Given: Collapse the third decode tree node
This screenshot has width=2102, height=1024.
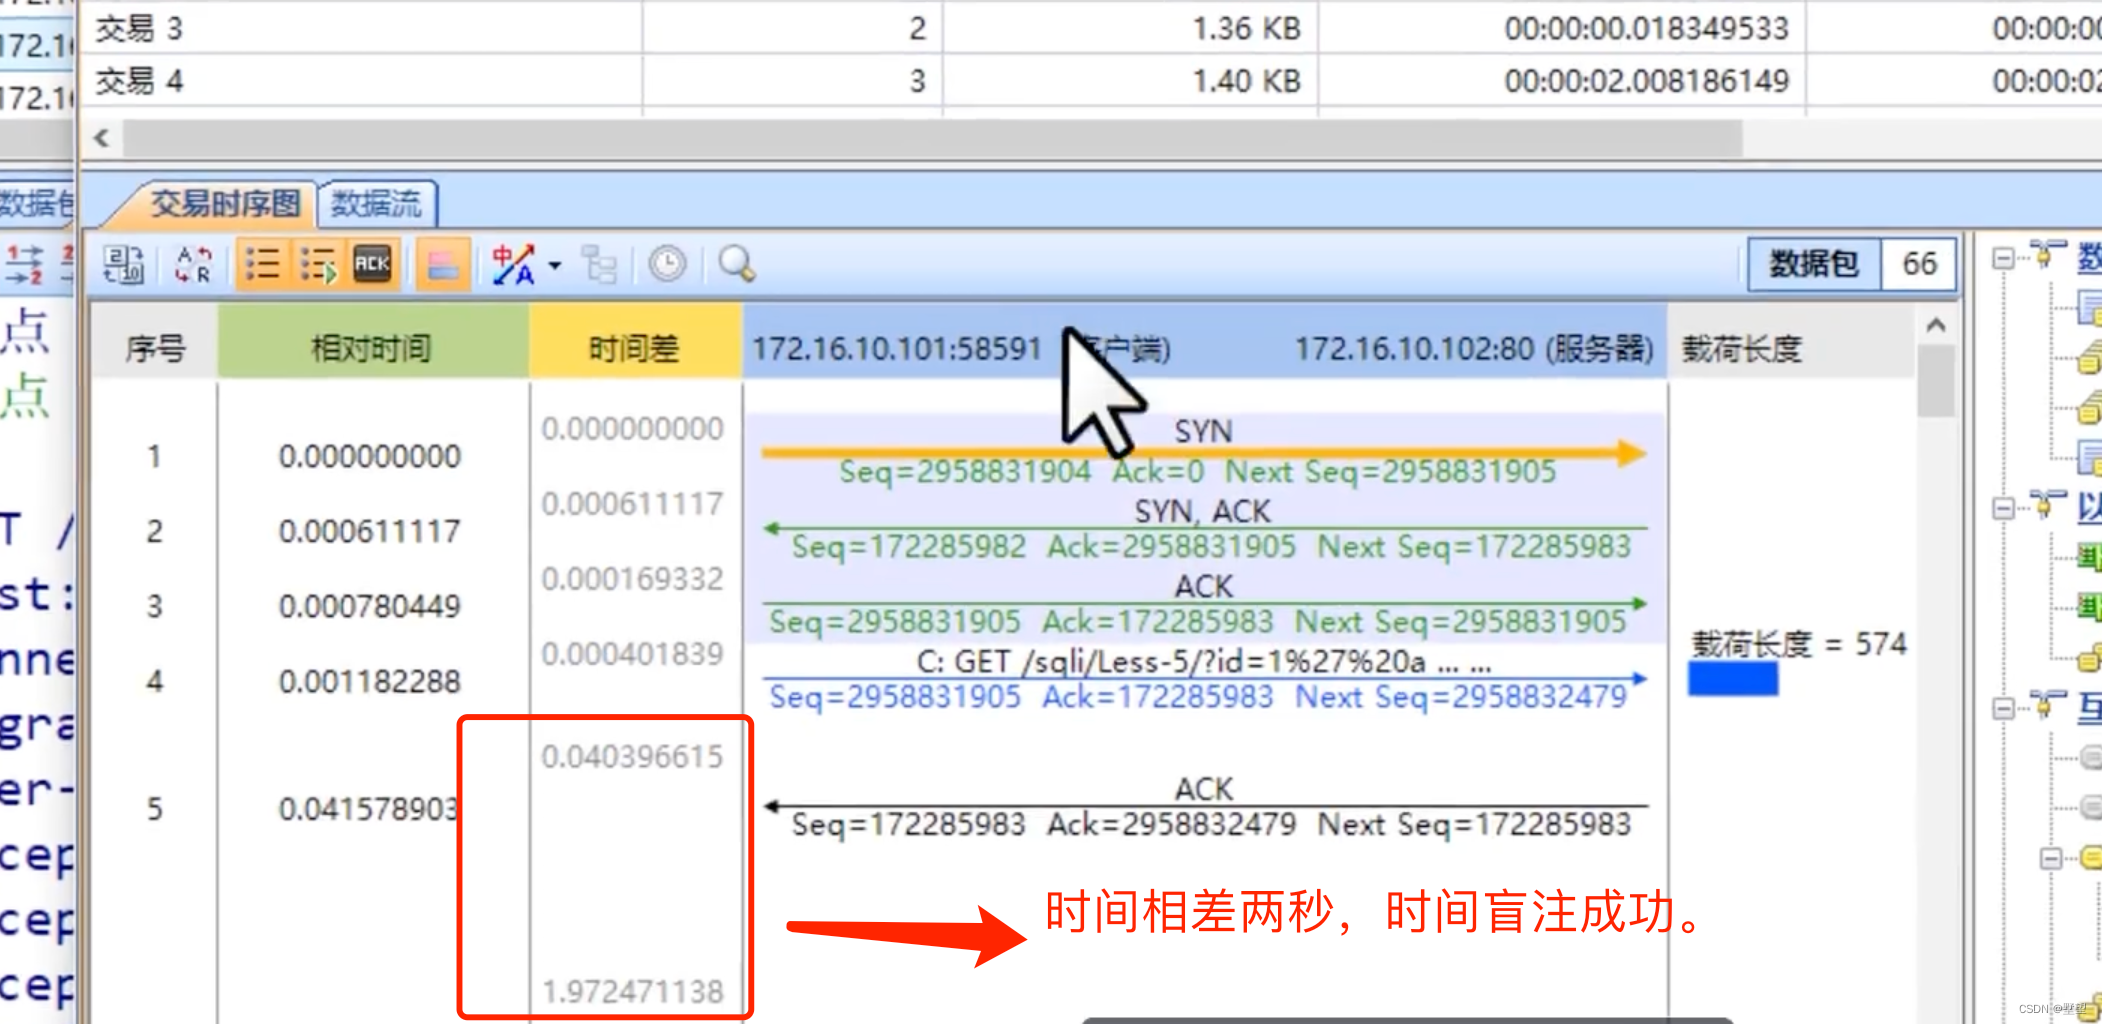Looking at the screenshot, I should pos(2003,709).
